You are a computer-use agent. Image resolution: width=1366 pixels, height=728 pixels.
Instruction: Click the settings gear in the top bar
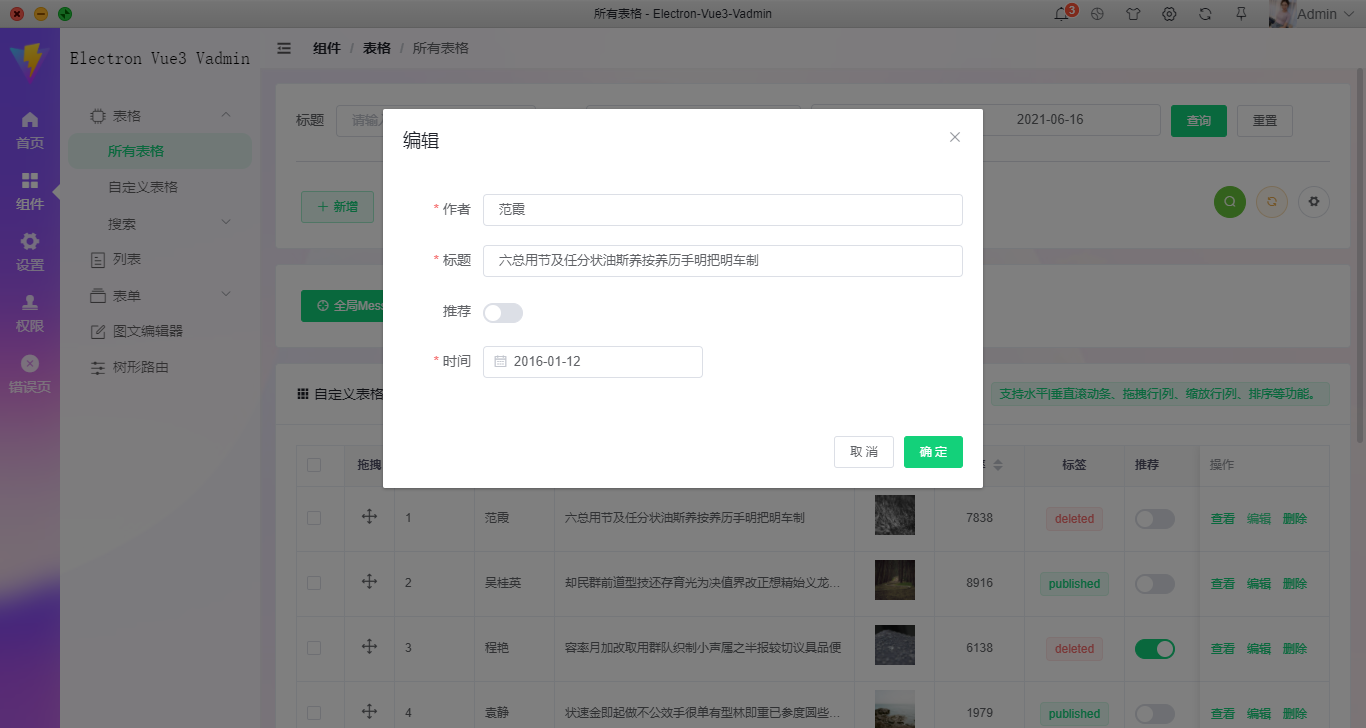[x=1168, y=14]
